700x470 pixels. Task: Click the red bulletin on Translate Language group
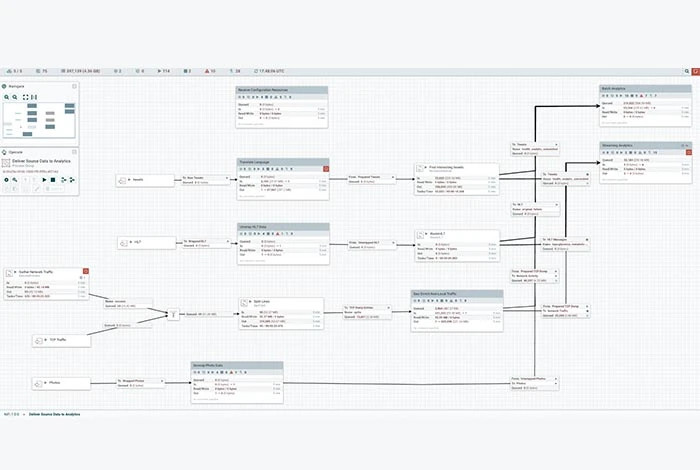326,169
